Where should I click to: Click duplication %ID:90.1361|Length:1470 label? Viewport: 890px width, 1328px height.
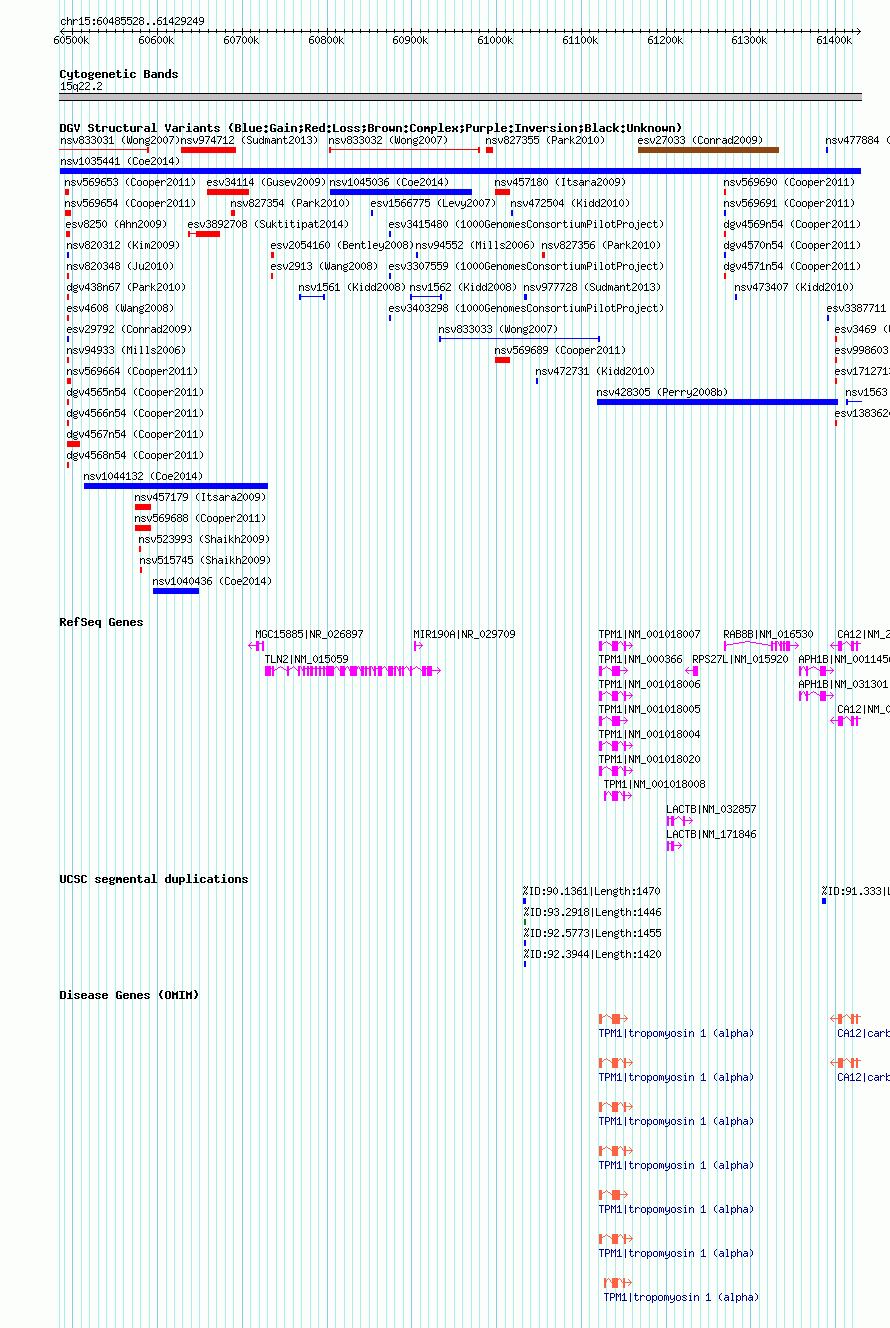point(591,892)
